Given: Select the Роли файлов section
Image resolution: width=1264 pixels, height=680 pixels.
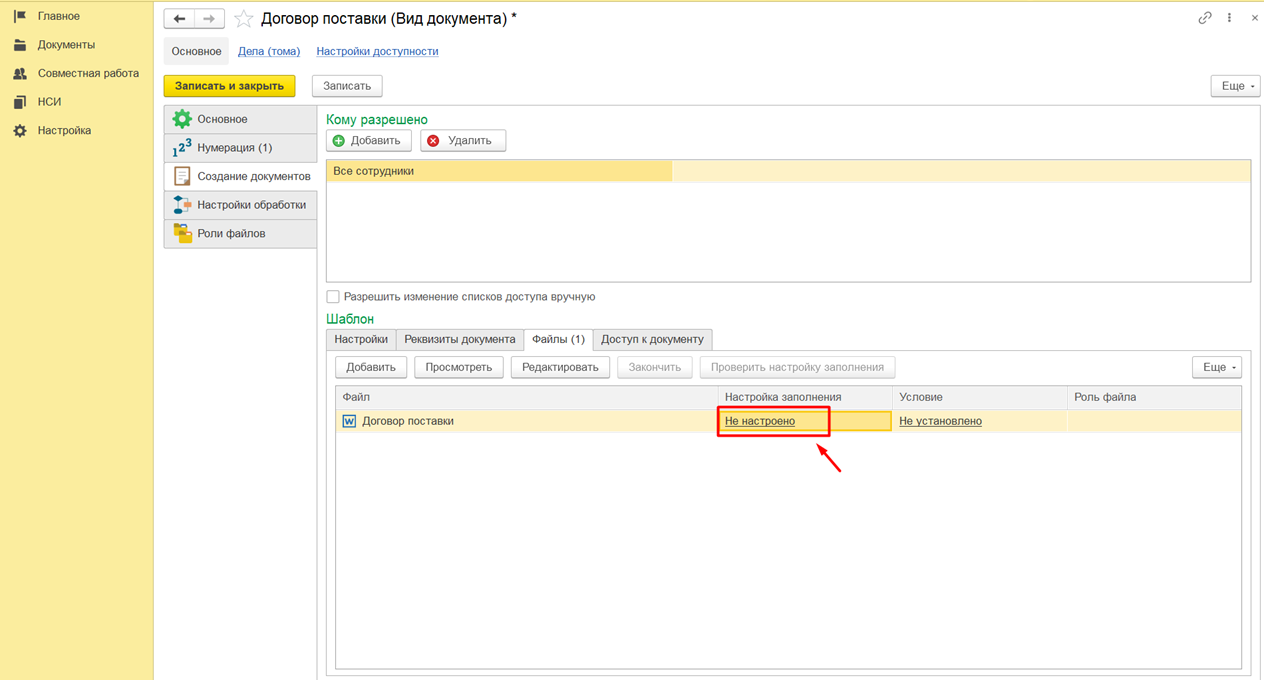Looking at the screenshot, I should point(240,233).
